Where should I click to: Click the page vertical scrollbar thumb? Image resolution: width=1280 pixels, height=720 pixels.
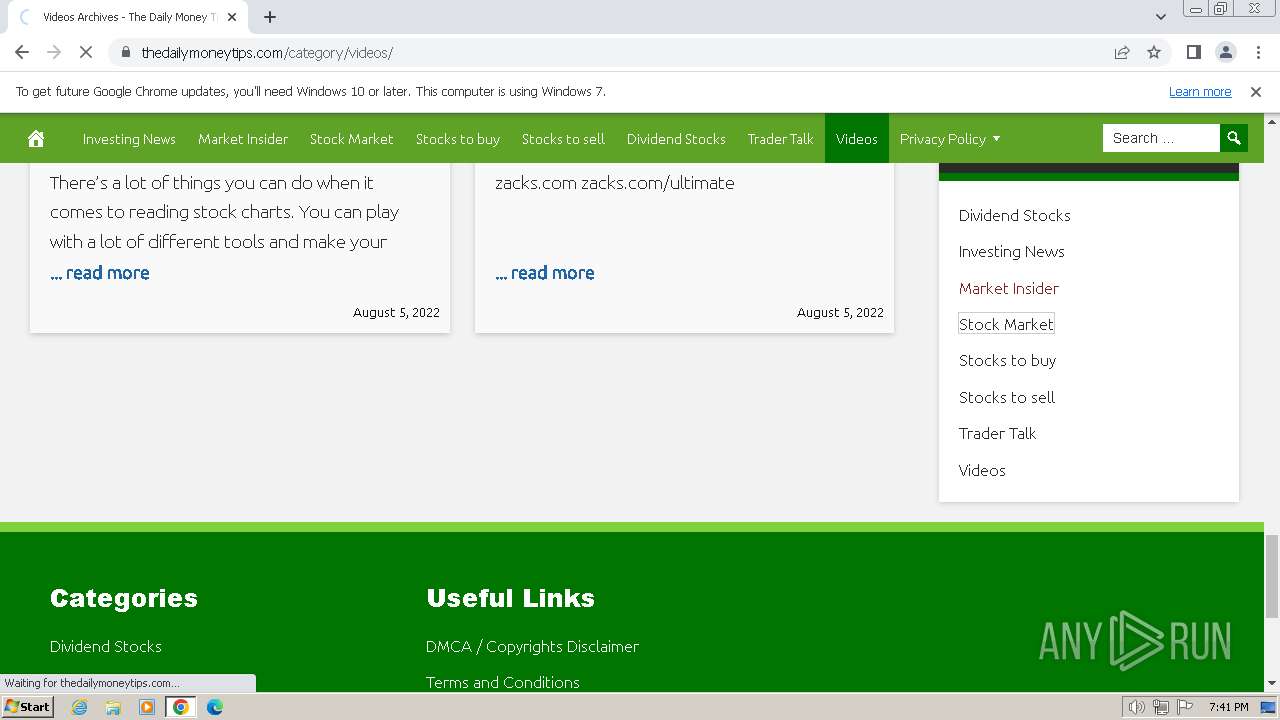coord(1271,575)
